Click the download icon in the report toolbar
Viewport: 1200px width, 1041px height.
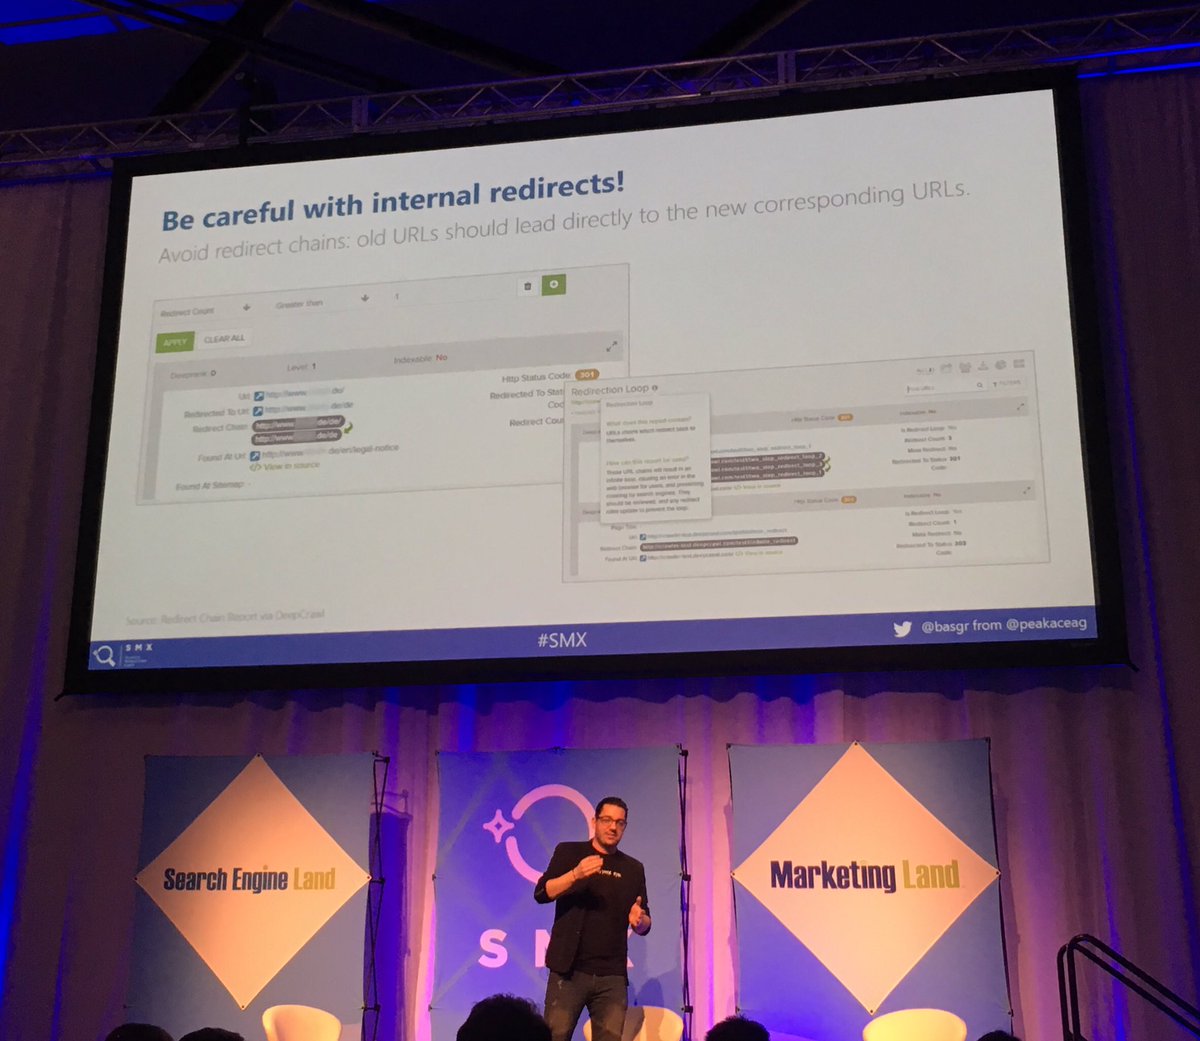pos(982,368)
